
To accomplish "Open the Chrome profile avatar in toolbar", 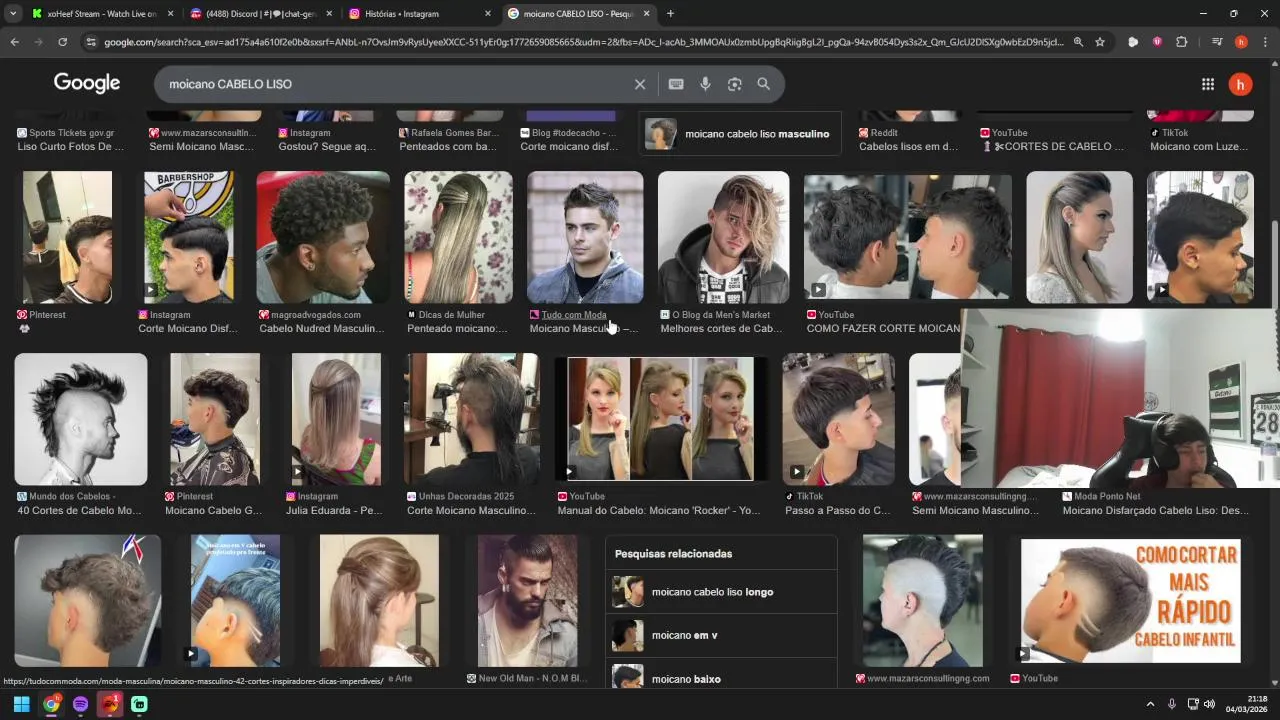I will point(1241,42).
